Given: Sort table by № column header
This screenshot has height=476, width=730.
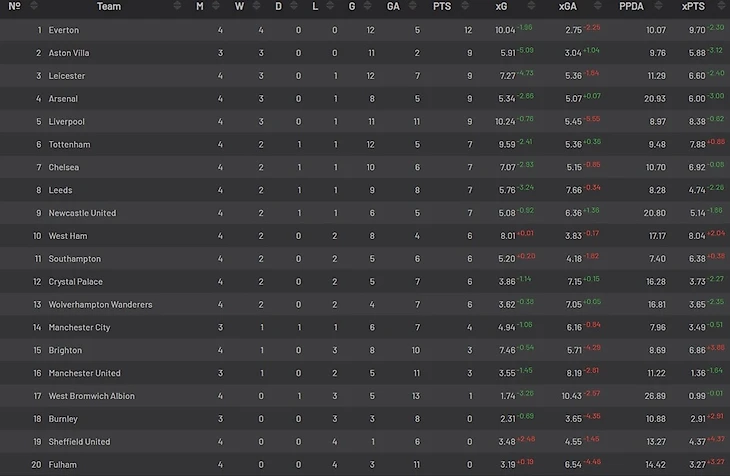Looking at the screenshot, I should tap(15, 7).
